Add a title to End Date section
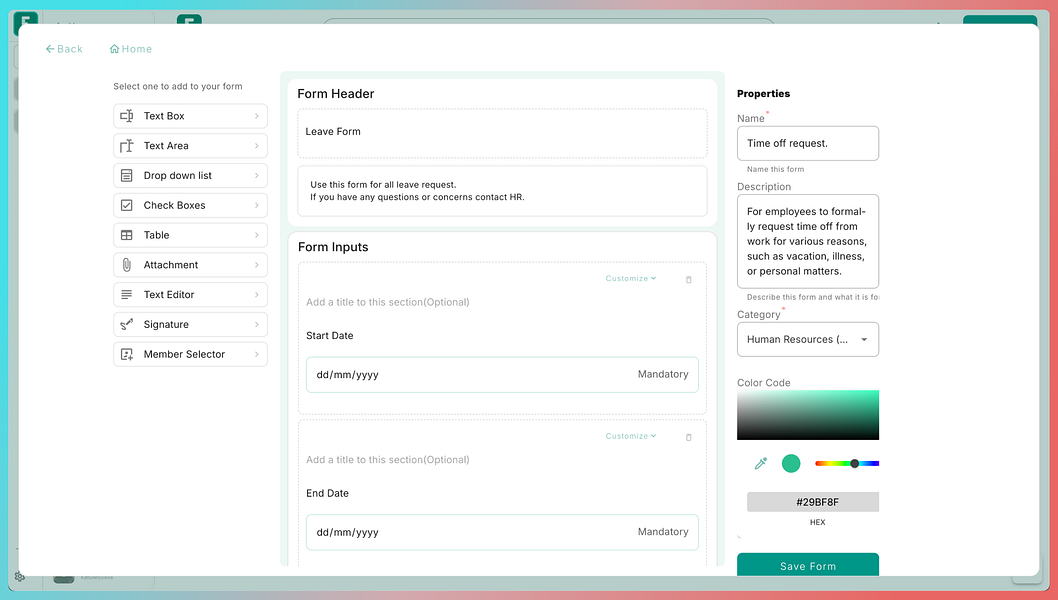Image resolution: width=1058 pixels, height=600 pixels. [387, 460]
